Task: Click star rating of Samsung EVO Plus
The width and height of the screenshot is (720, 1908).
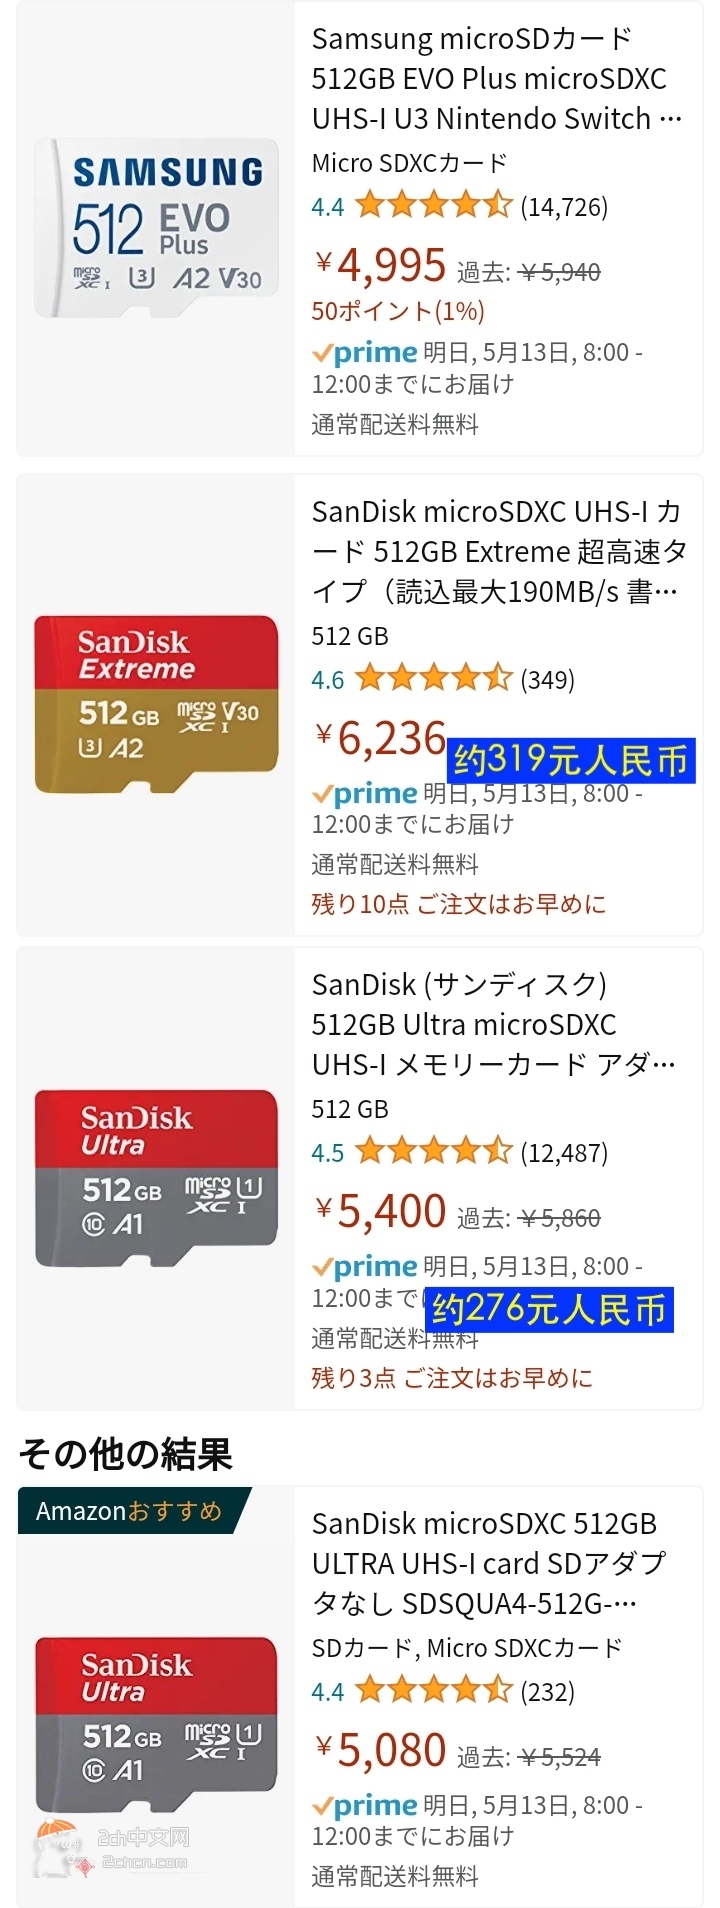Action: (x=433, y=207)
